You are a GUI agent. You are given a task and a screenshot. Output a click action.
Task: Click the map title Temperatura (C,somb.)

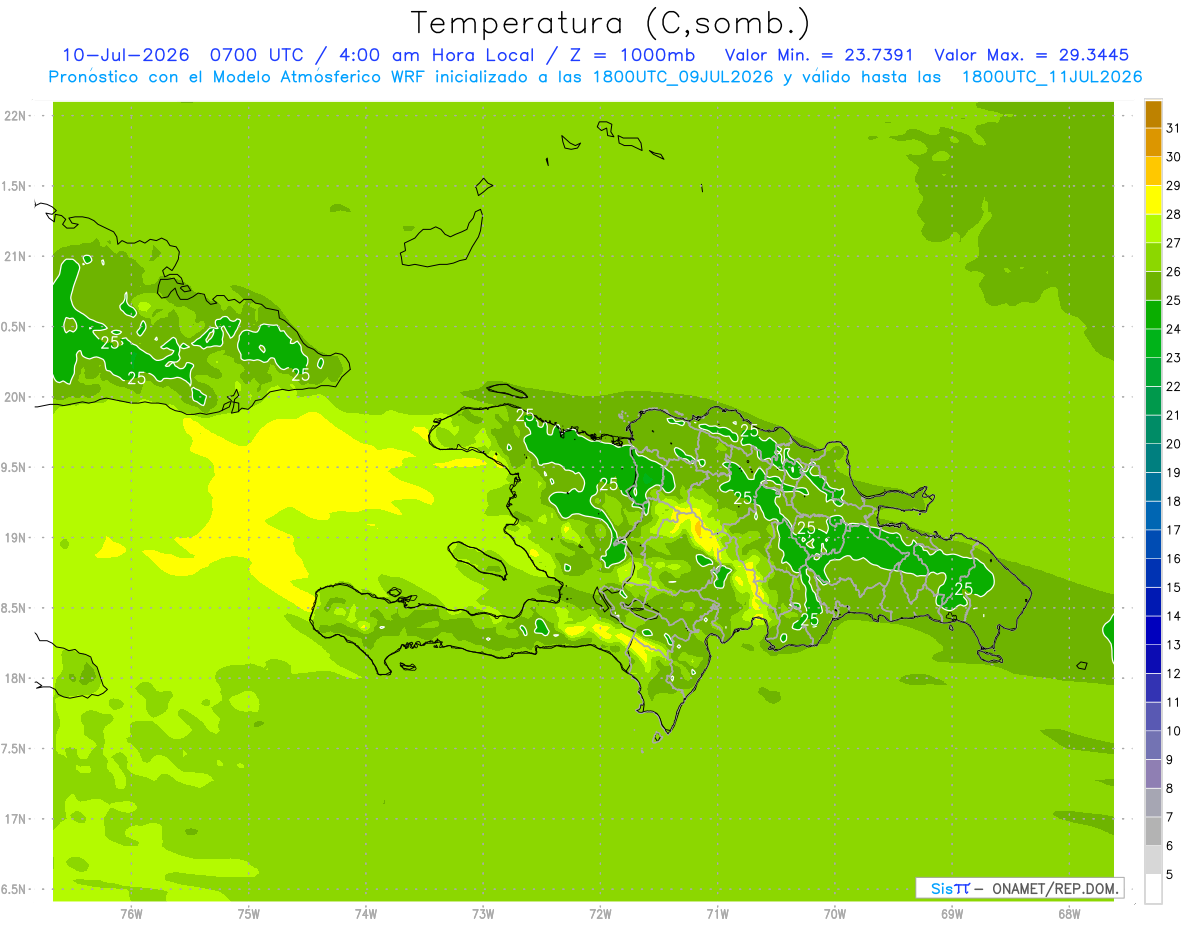(610, 23)
